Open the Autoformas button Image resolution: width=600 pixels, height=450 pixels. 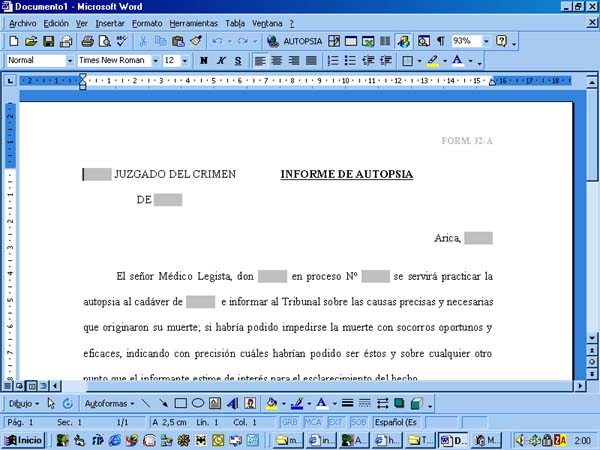pos(108,403)
